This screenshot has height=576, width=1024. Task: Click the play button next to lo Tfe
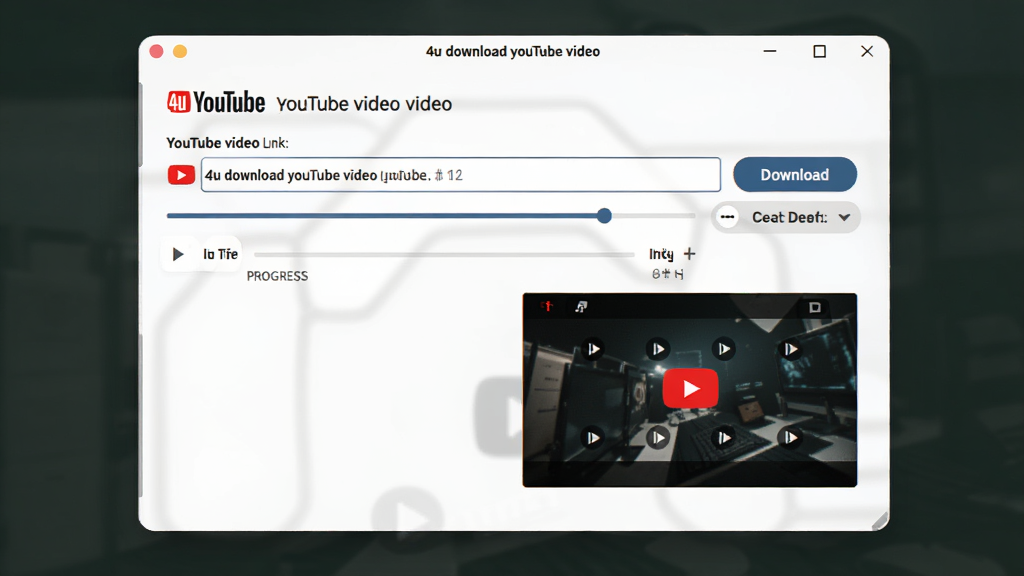click(178, 254)
